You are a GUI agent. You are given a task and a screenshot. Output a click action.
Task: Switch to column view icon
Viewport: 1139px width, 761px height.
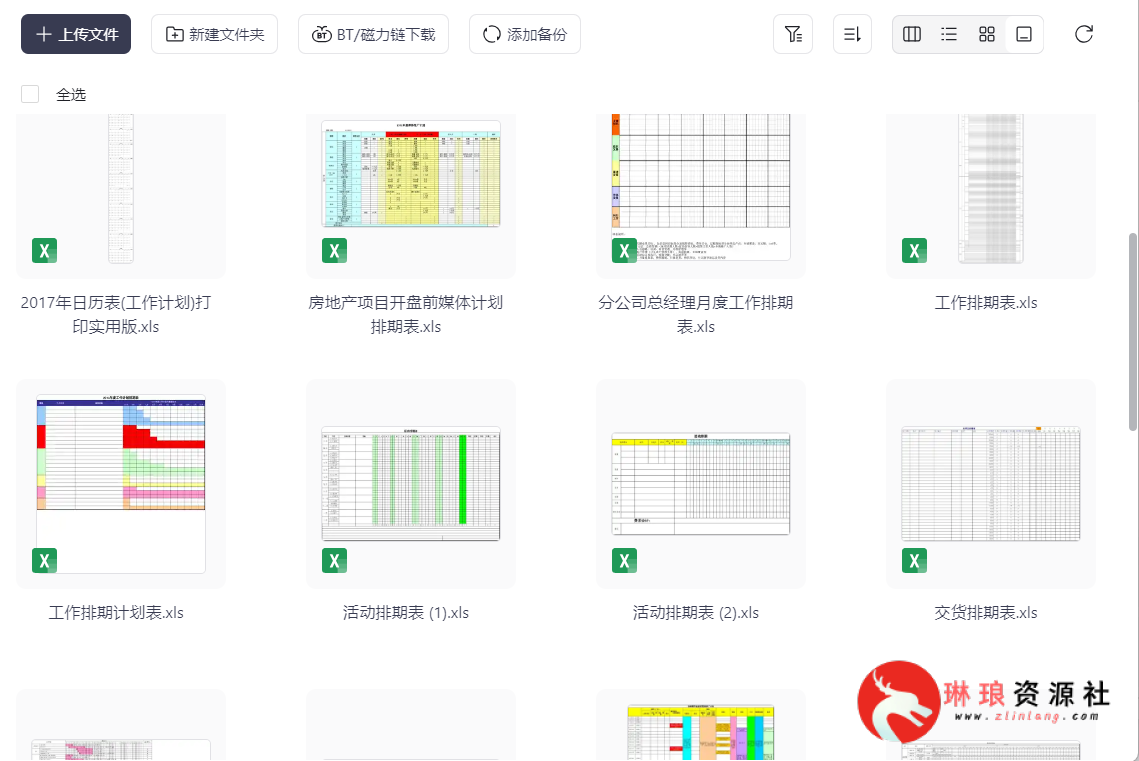point(912,34)
